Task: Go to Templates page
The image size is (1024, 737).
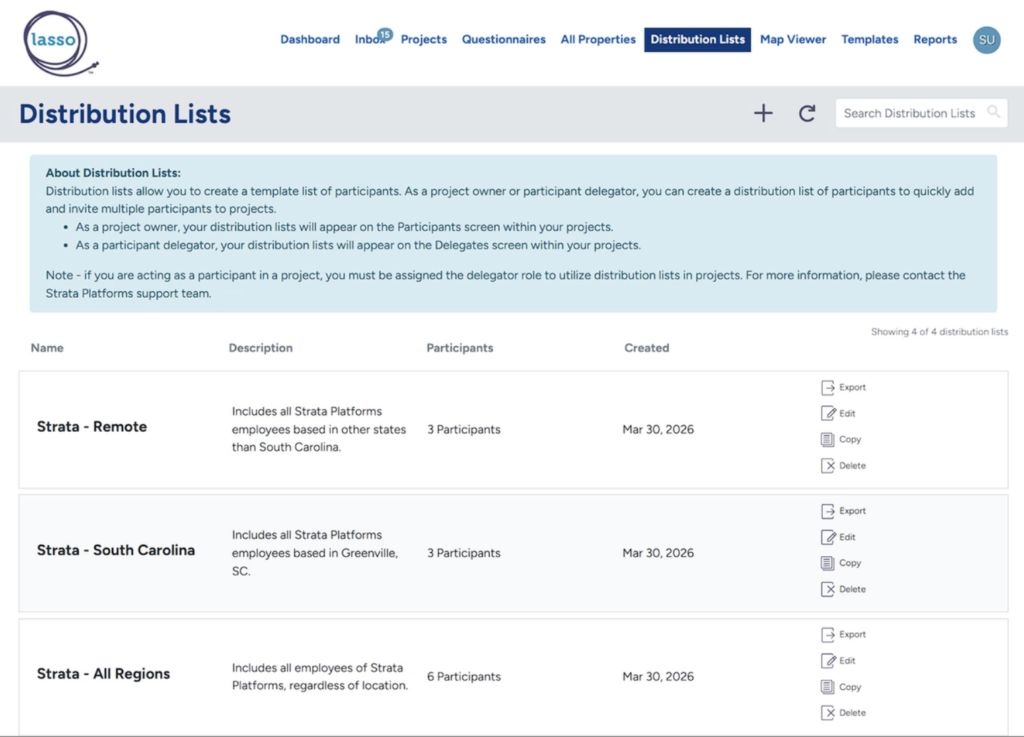Action: pyautogui.click(x=869, y=39)
